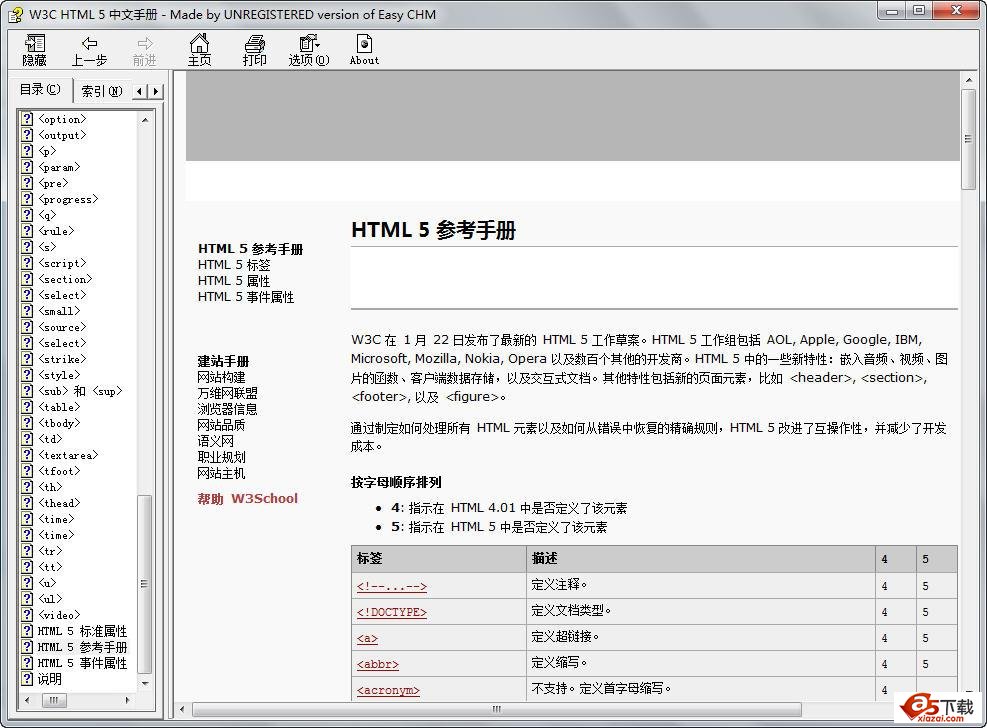The image size is (987, 728).
Task: Switch to the 目录 (Contents) tab
Action: point(40,89)
